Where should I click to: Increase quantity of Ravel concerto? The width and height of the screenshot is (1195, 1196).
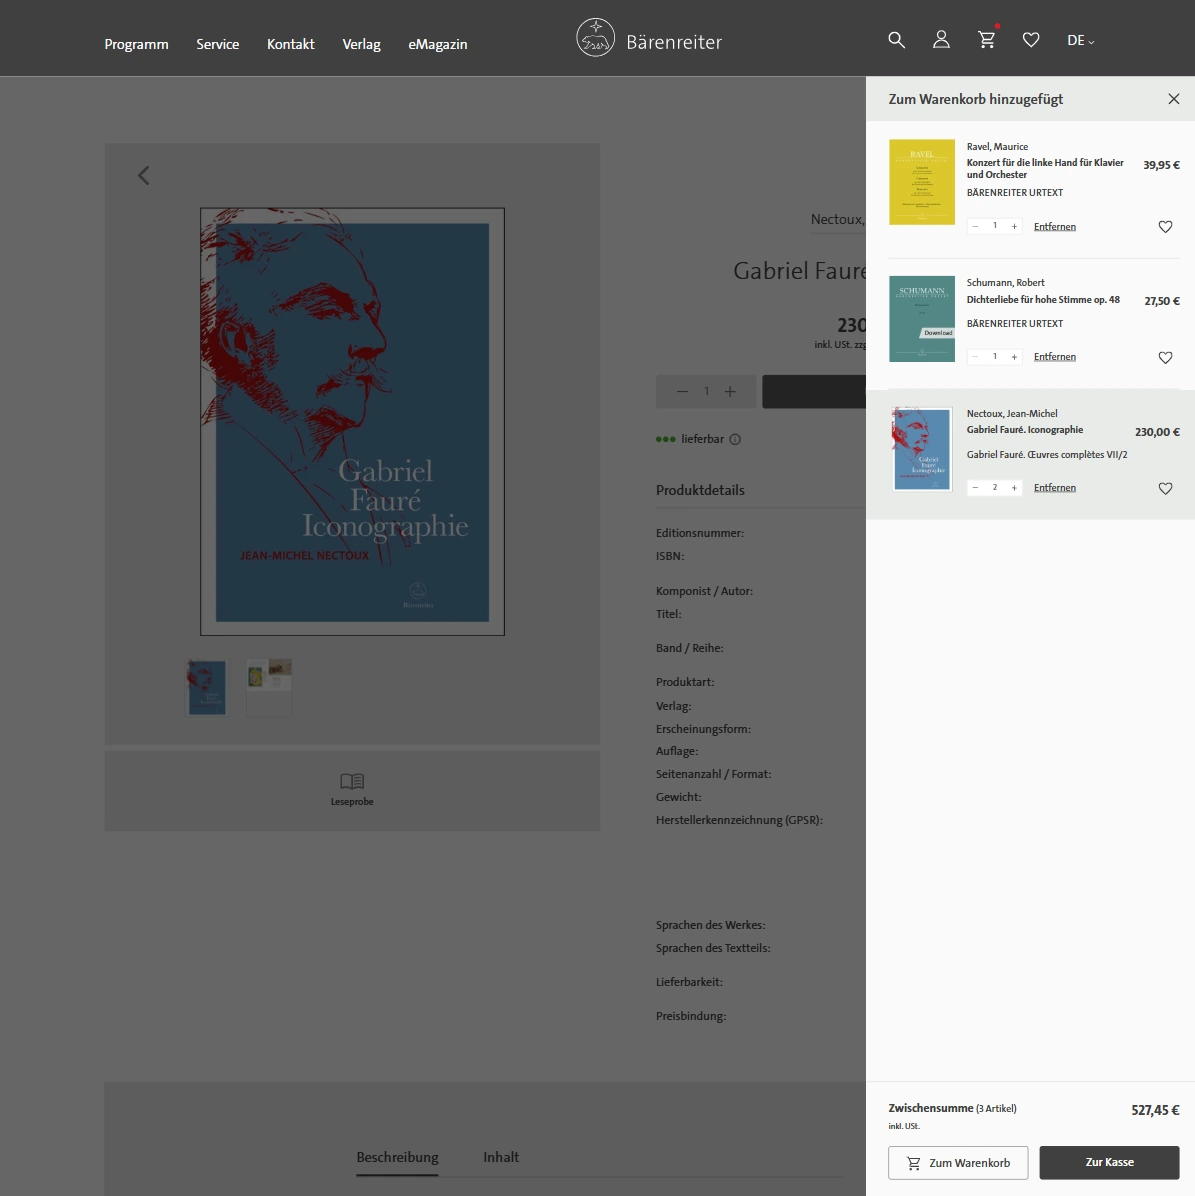(1014, 227)
